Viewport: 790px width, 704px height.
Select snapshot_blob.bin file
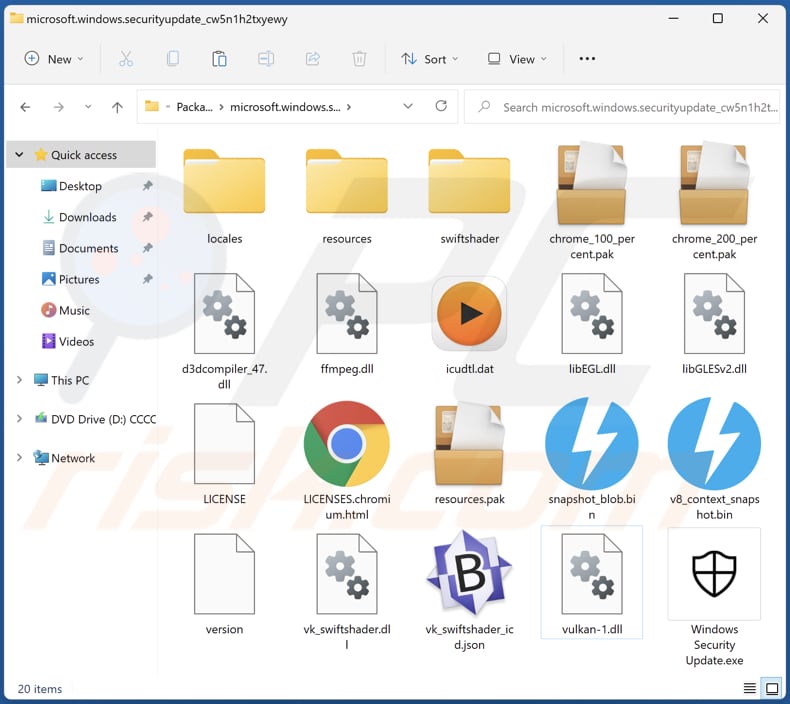[592, 460]
